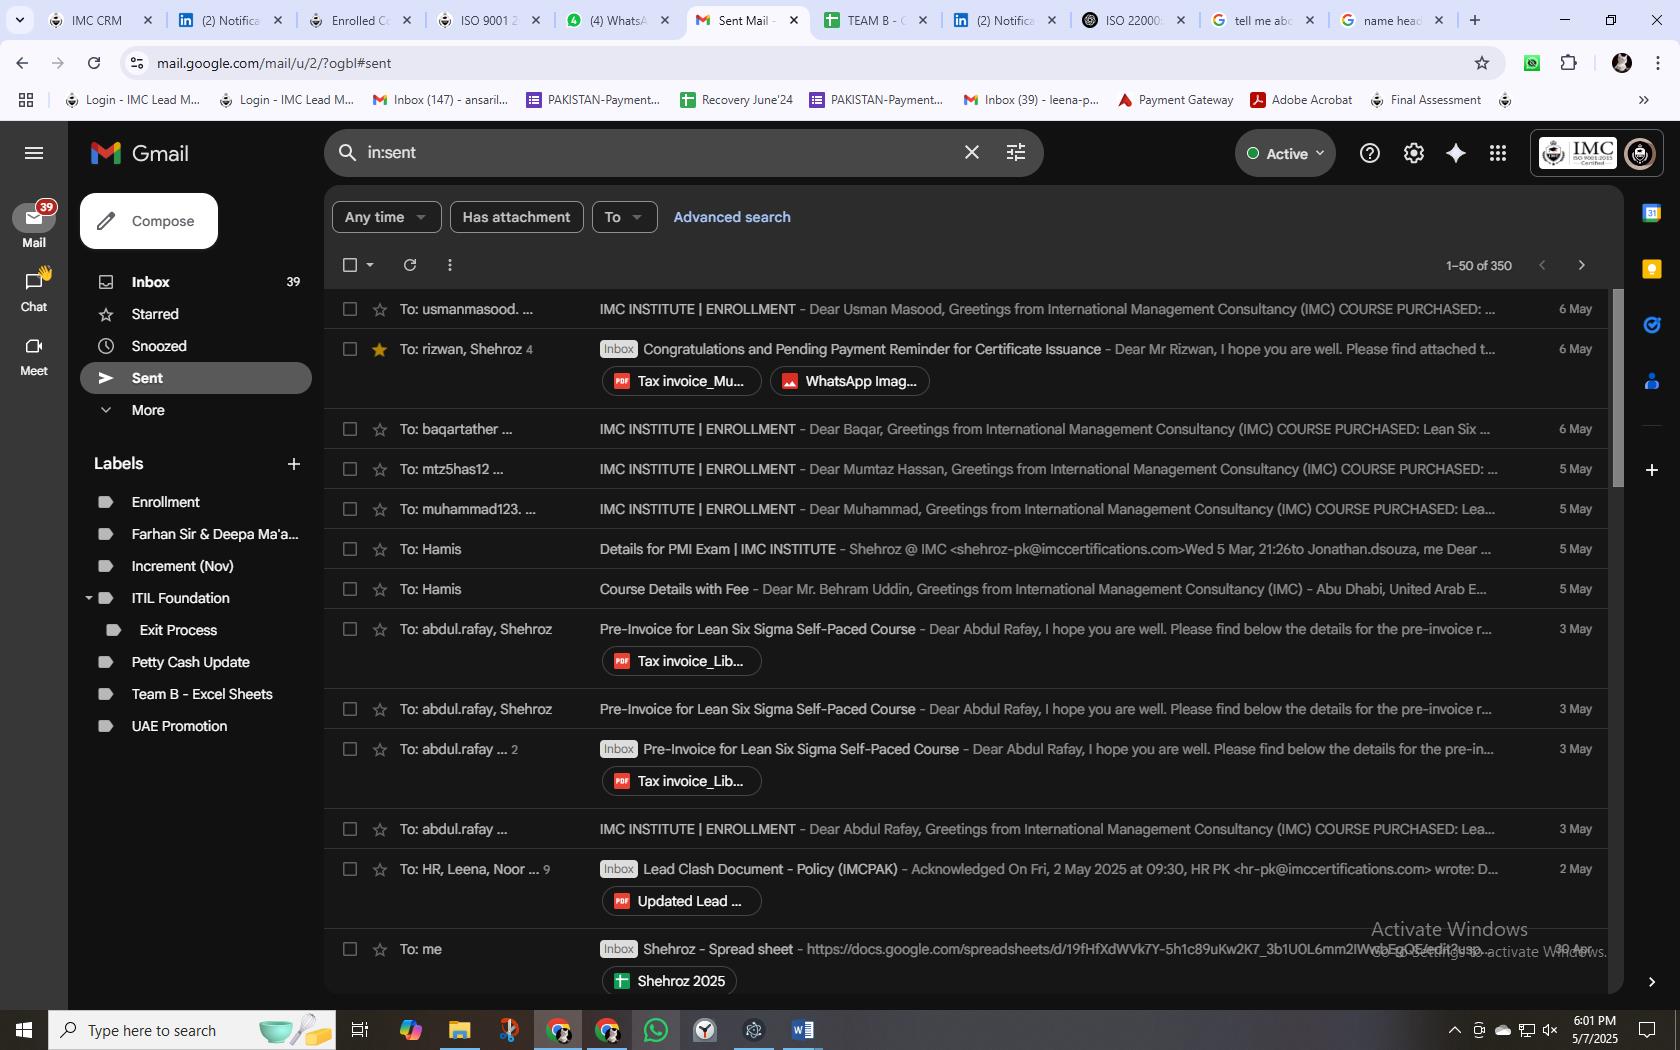Image resolution: width=1680 pixels, height=1050 pixels.
Task: Open Gmail Support help icon
Action: (x=1369, y=153)
